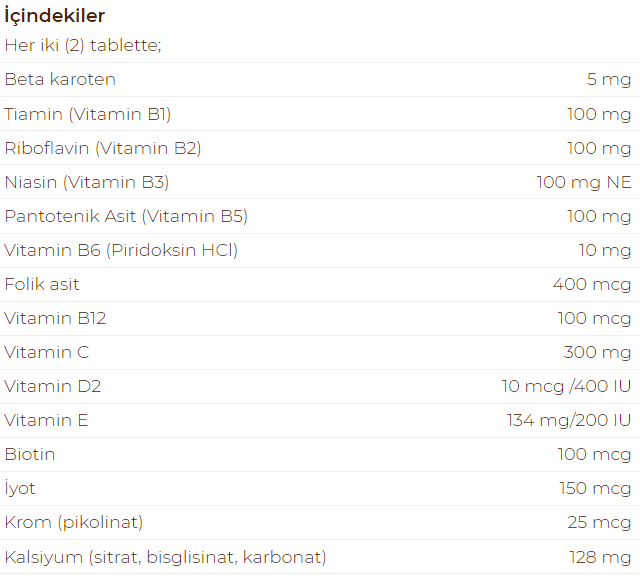Select the 100 mg NE value
Screen dimensions: 640x576
click(584, 182)
